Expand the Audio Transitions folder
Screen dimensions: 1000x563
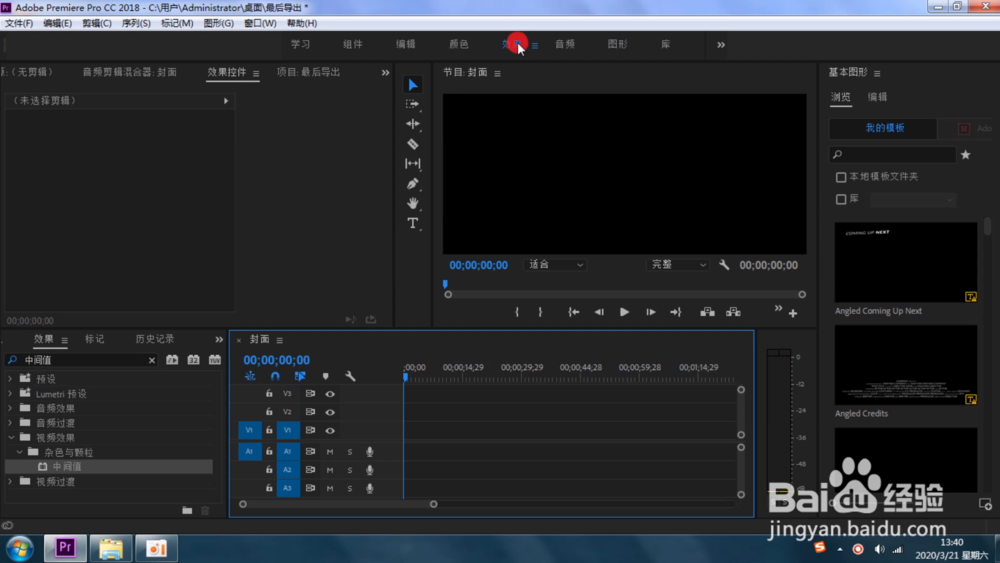pos(10,423)
